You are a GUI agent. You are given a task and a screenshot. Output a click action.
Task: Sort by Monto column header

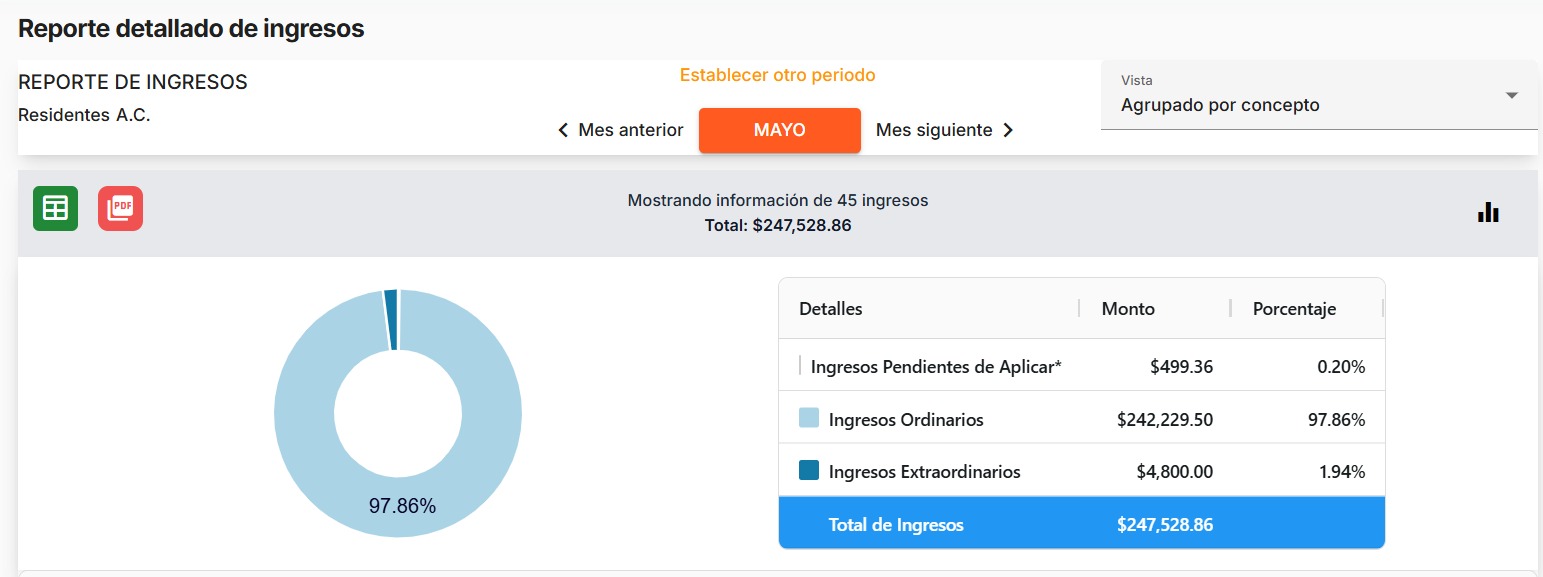pos(1128,309)
